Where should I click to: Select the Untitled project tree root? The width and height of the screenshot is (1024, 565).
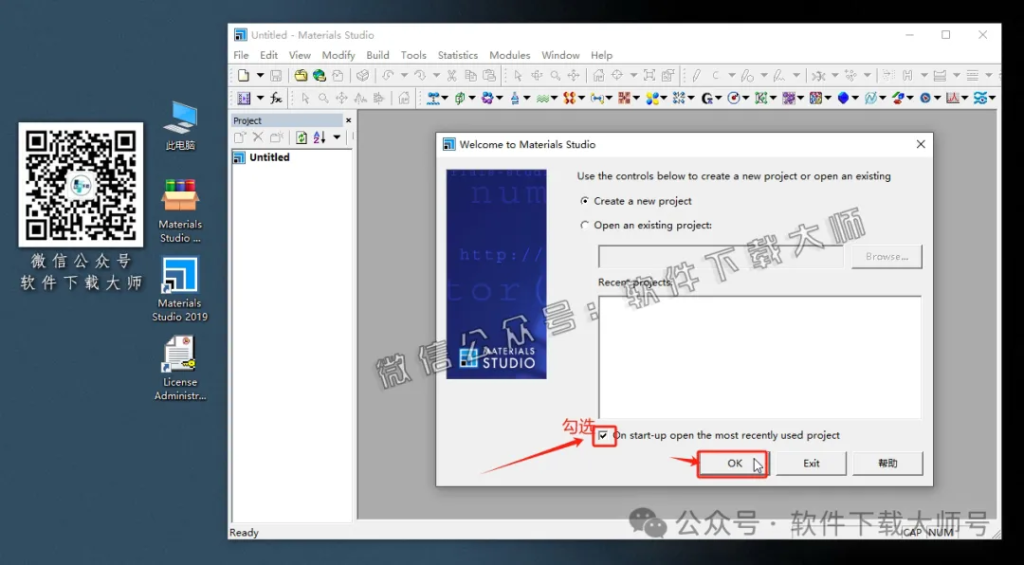[269, 158]
